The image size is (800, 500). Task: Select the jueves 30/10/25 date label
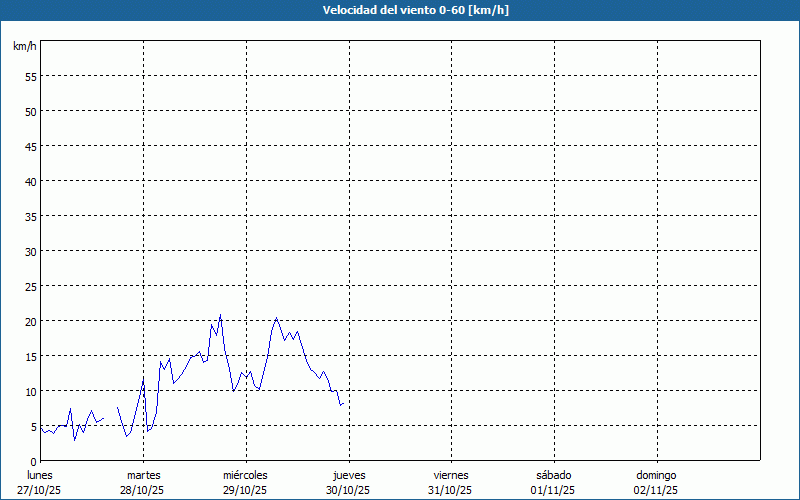[348, 482]
